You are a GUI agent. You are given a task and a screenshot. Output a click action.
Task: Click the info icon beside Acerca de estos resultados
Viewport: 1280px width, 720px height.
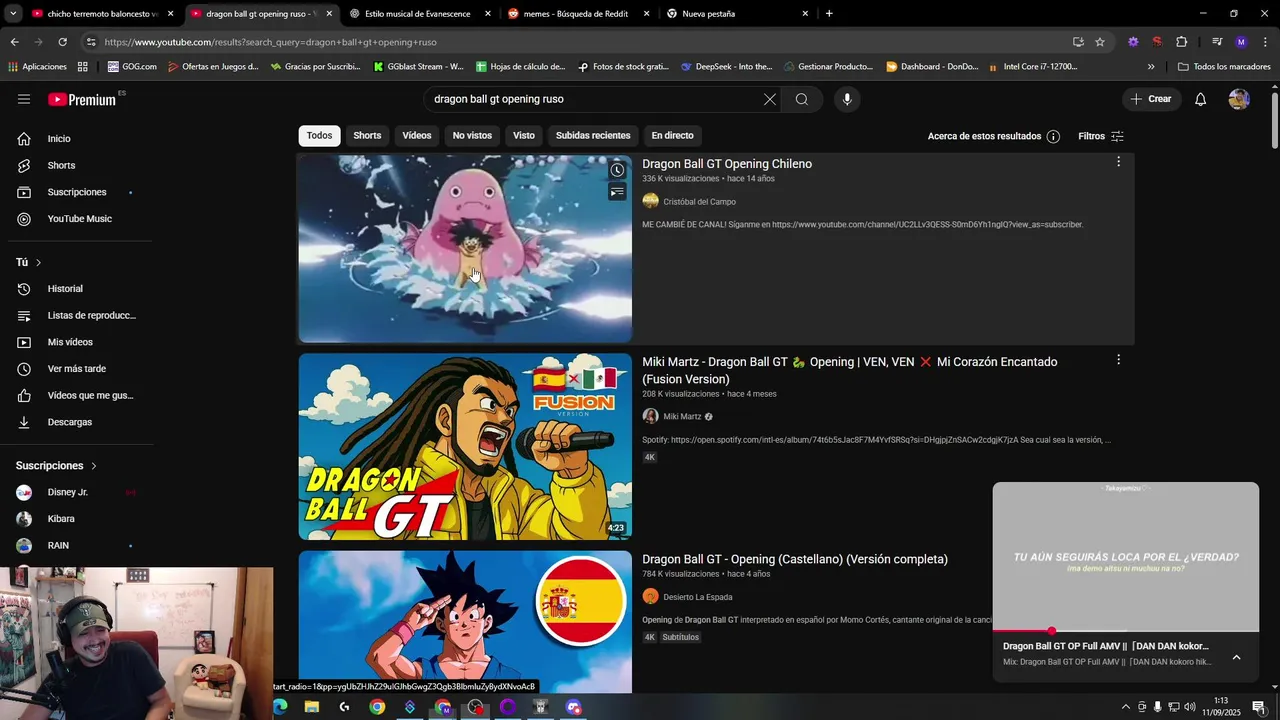[x=1053, y=136]
